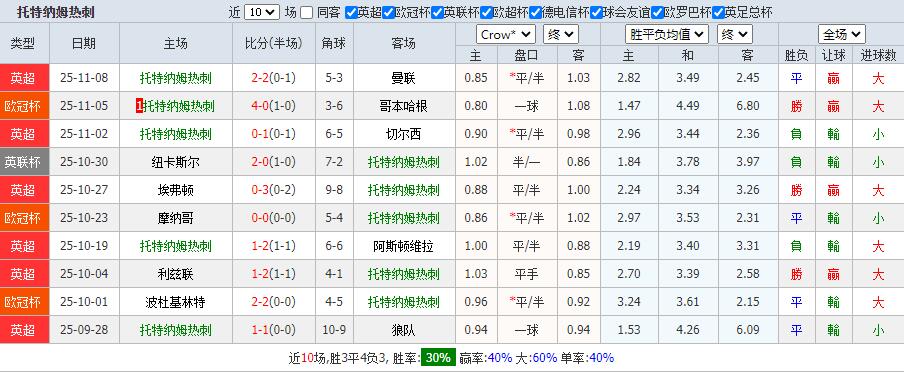Click the date cell 25-10-19
Viewport: 904px width, 372px height.
coord(84,246)
